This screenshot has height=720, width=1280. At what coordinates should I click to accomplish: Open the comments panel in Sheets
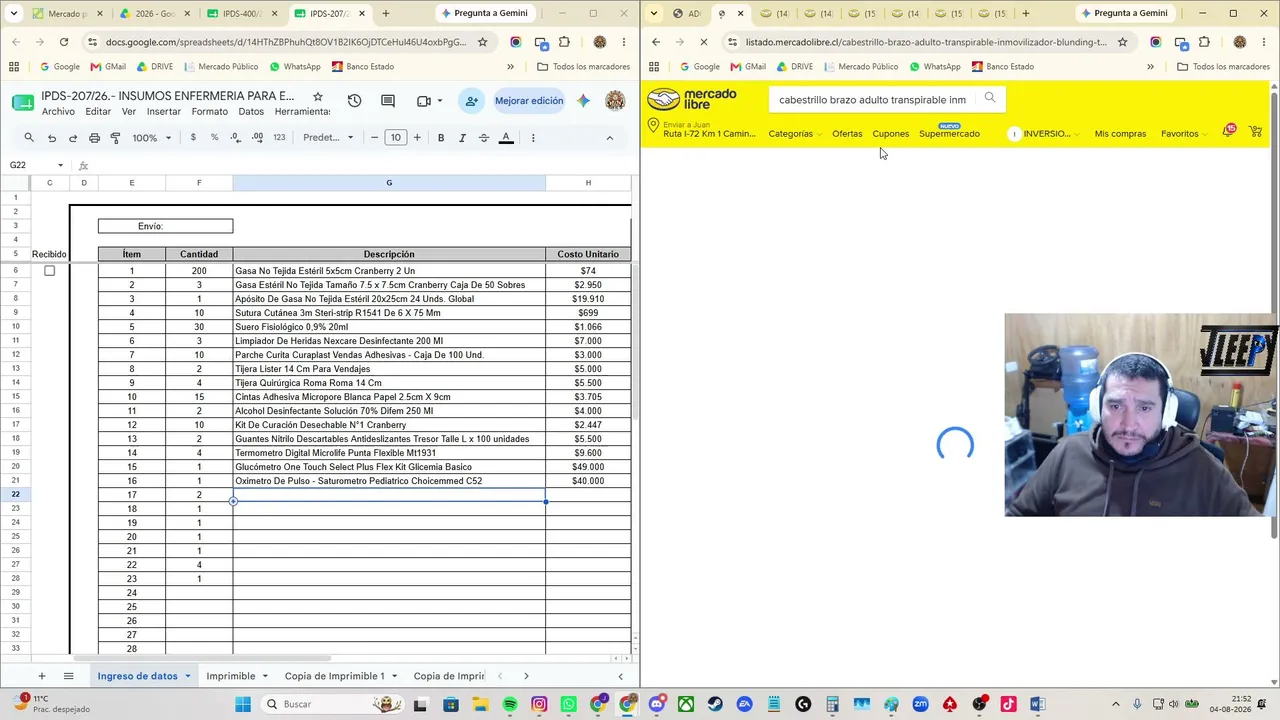pos(388,101)
